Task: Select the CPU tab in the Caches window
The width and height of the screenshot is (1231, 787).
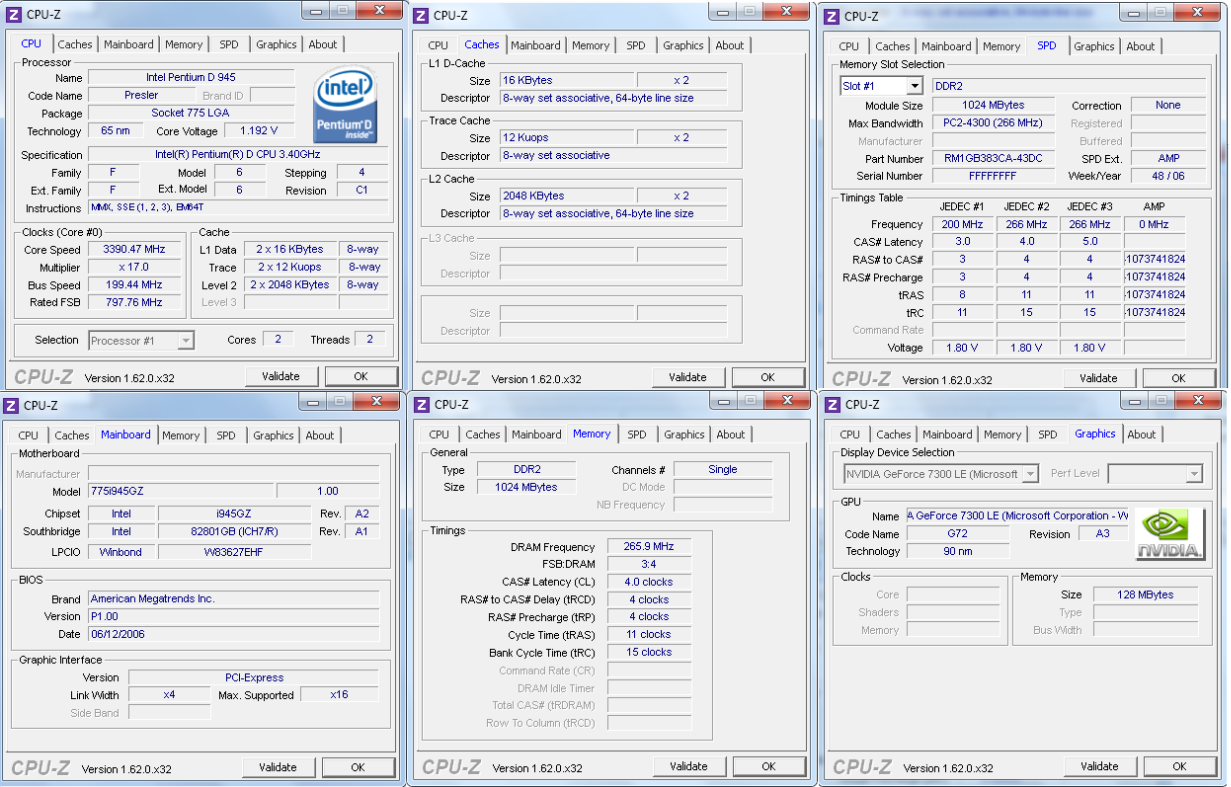Action: [x=438, y=45]
